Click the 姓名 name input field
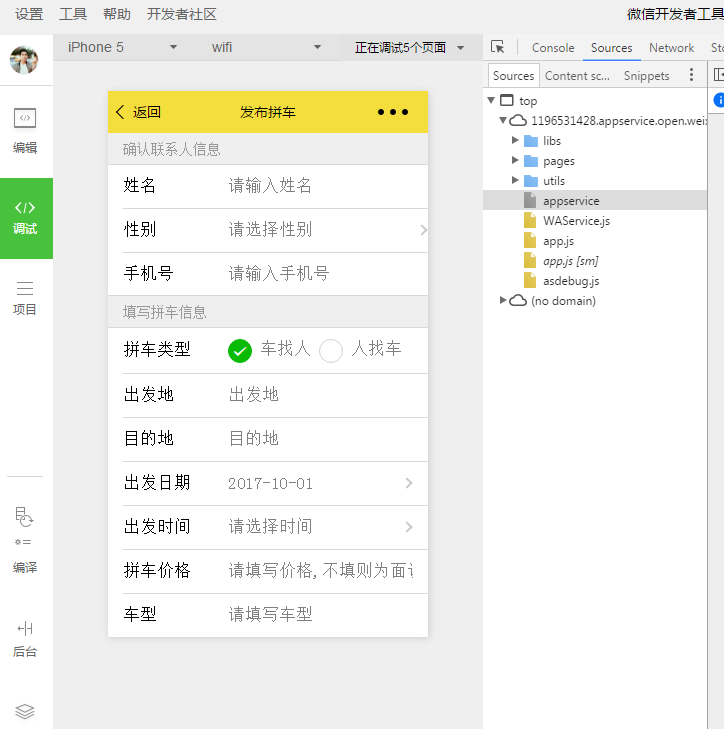Viewport: 724px width, 729px height. (x=320, y=186)
